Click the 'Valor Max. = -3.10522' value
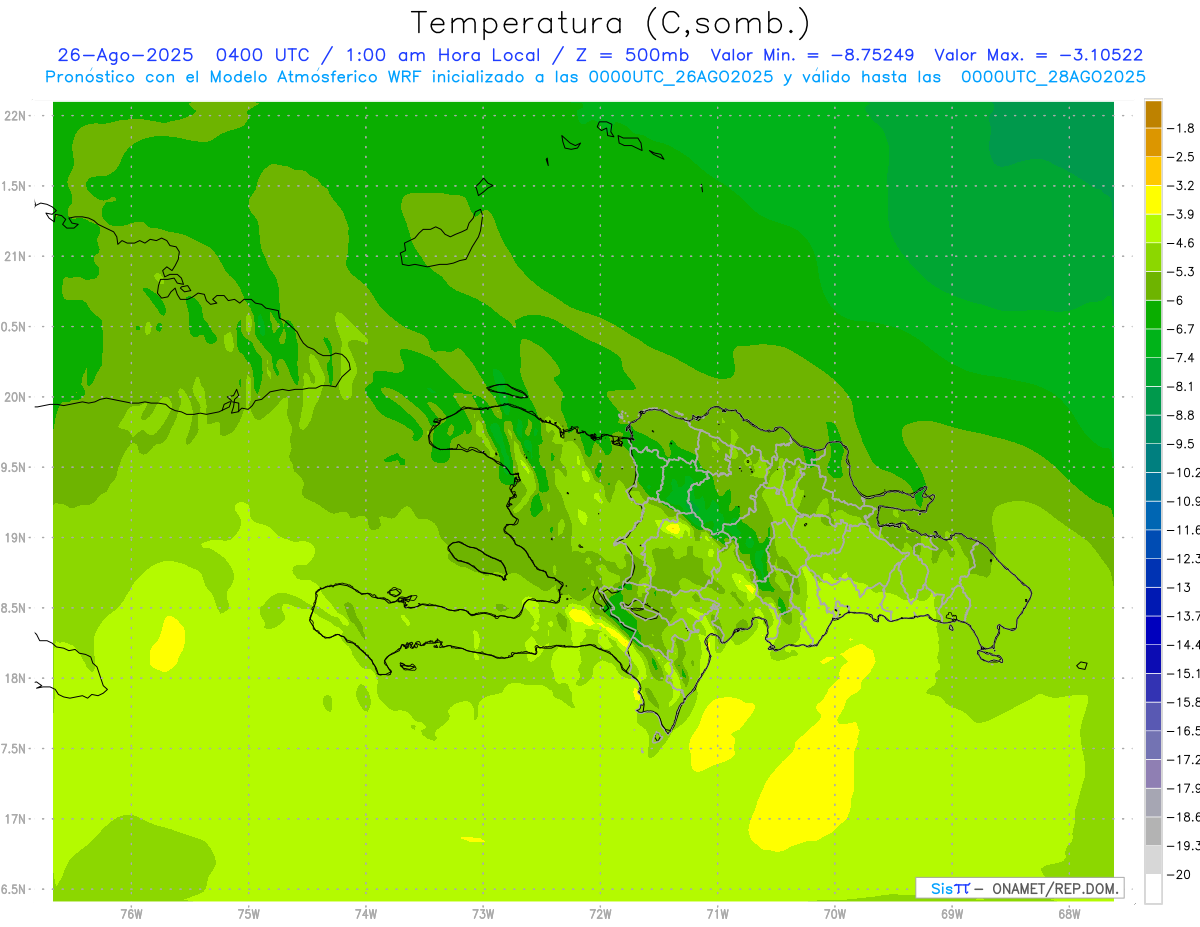The height and width of the screenshot is (927, 1200). coord(1039,55)
